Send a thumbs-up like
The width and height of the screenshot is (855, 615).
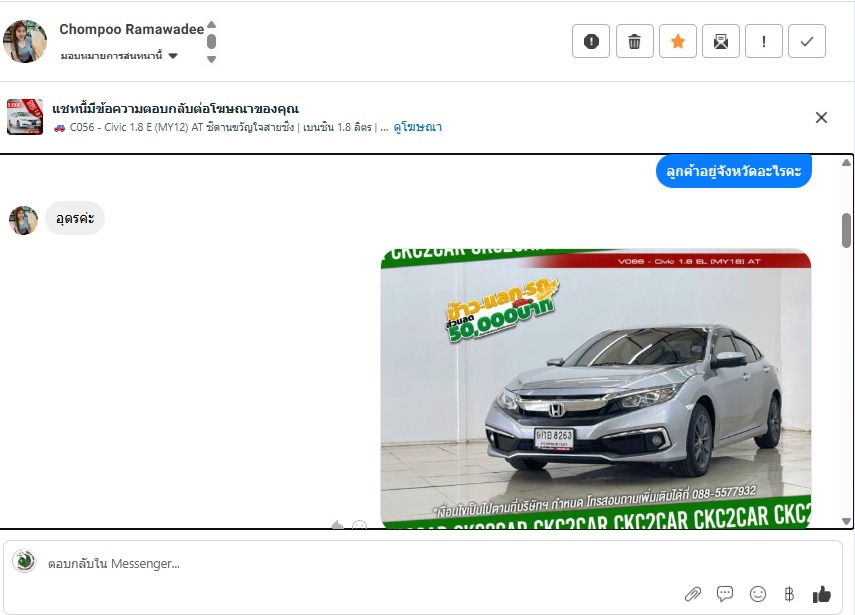pyautogui.click(x=821, y=594)
